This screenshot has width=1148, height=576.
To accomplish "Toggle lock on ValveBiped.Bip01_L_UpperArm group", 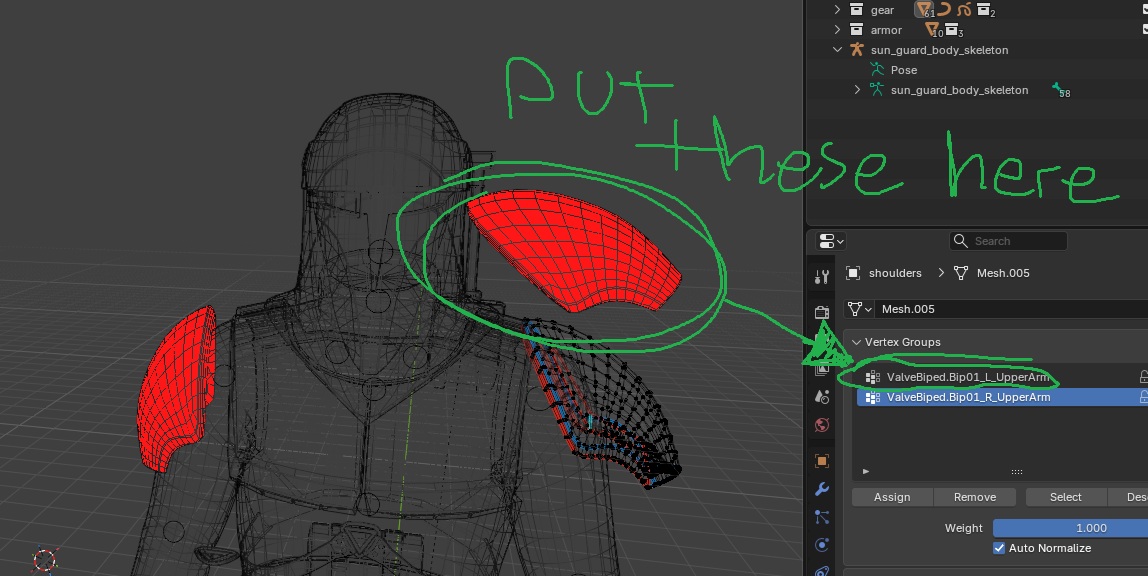I will [1143, 377].
